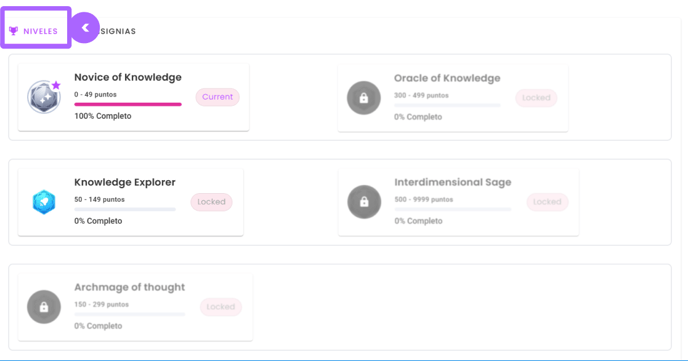Click the purple circular back arrow button
Image resolution: width=688 pixels, height=361 pixels.
pos(85,28)
